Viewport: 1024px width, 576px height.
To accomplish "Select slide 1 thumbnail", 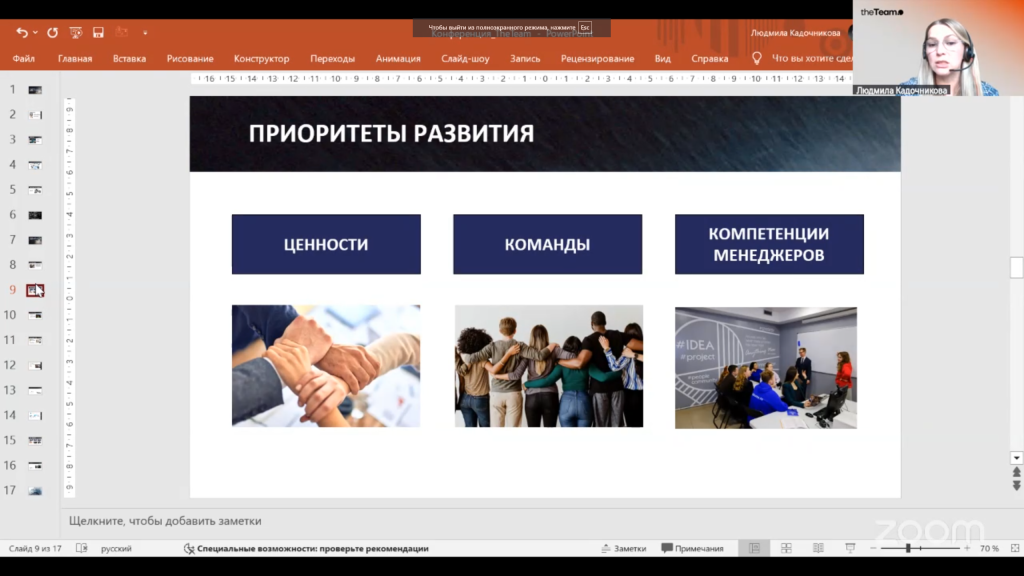I will [x=35, y=89].
